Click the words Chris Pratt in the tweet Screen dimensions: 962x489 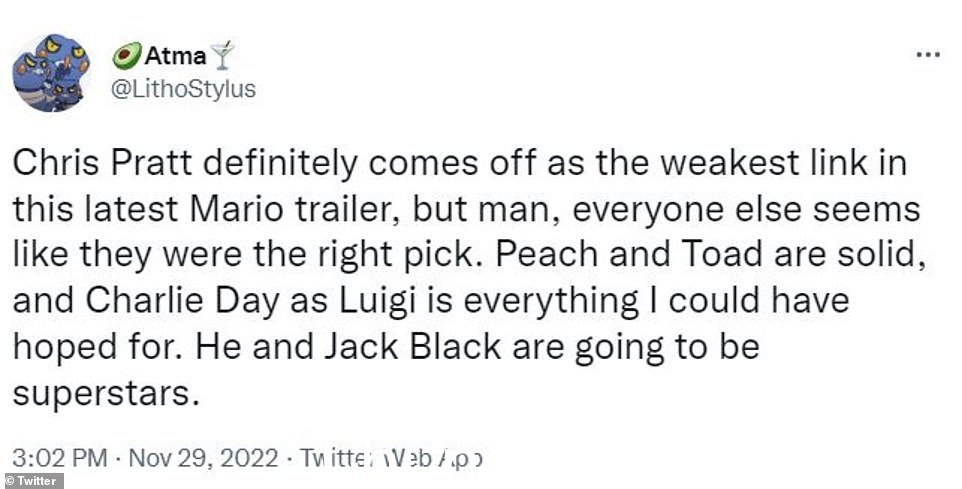pos(99,164)
